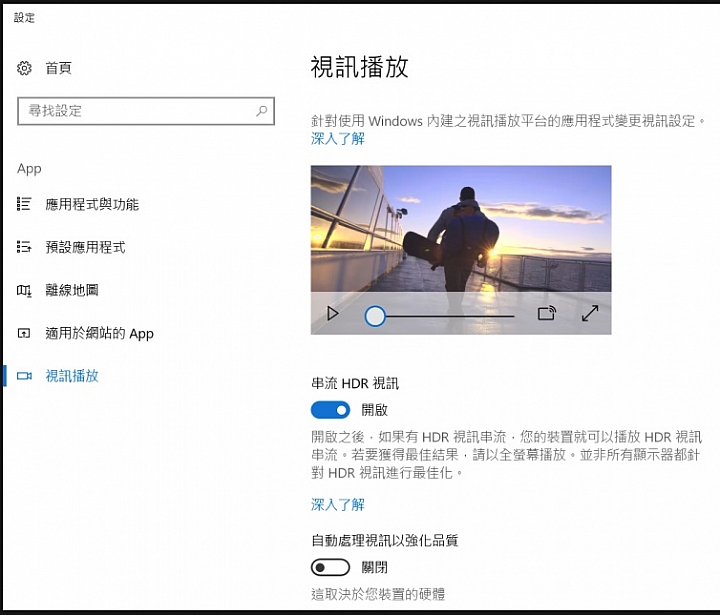Turn off the Stream HDR video toggle
This screenshot has height=615, width=720.
(x=330, y=410)
